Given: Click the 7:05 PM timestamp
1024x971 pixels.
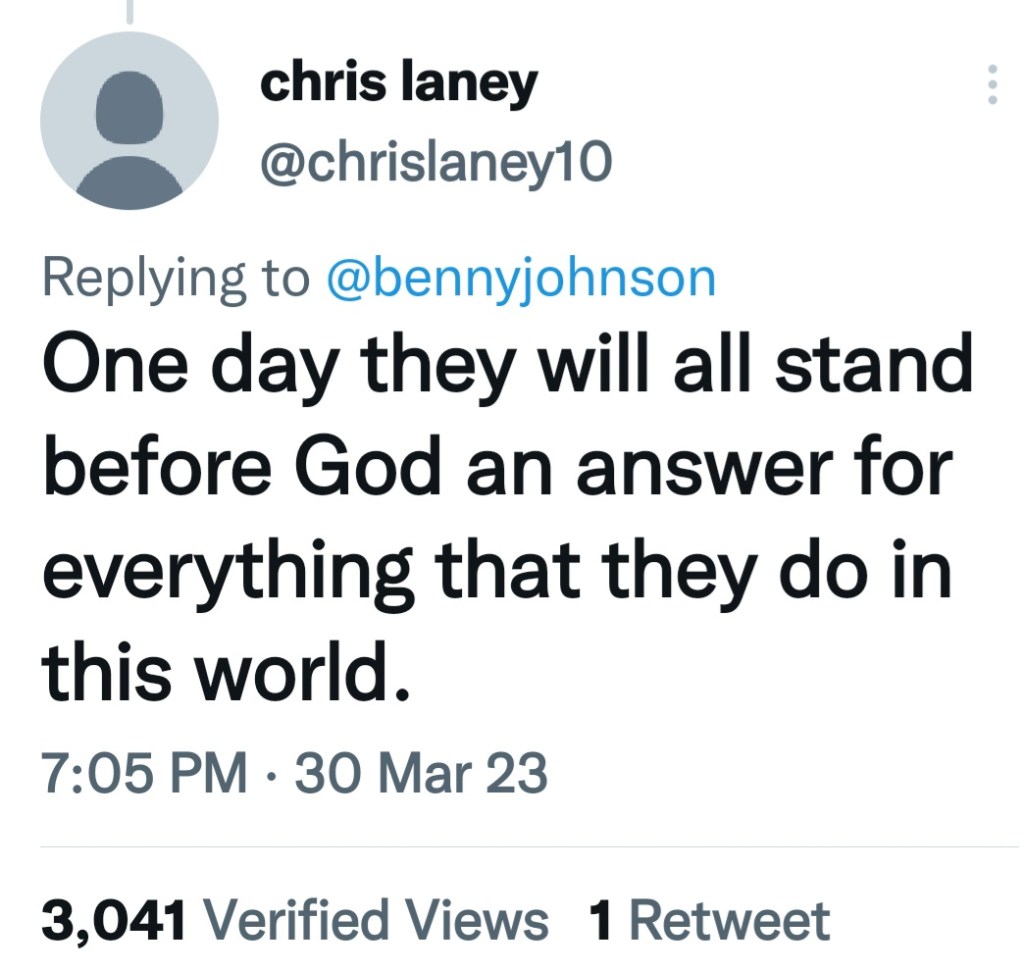Looking at the screenshot, I should [x=144, y=773].
